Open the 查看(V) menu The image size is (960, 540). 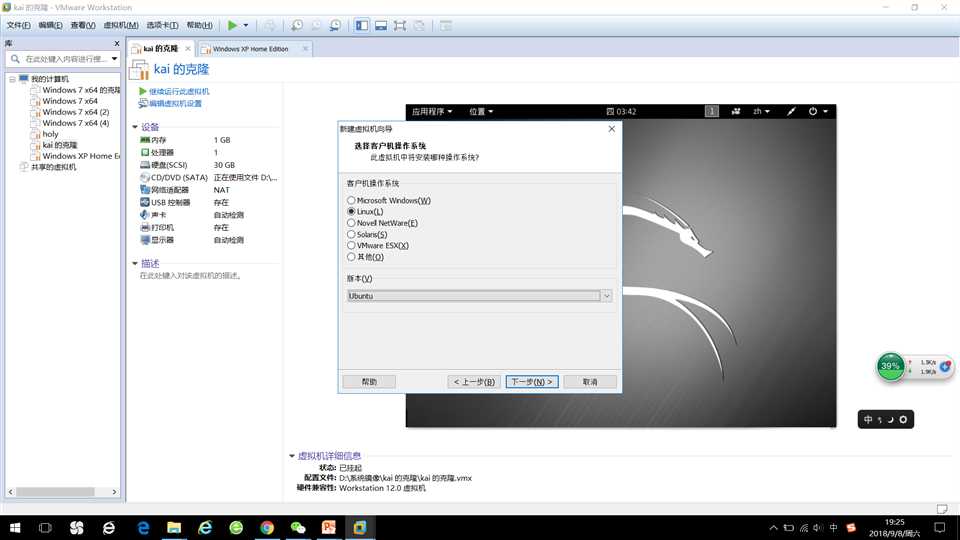[x=83, y=25]
